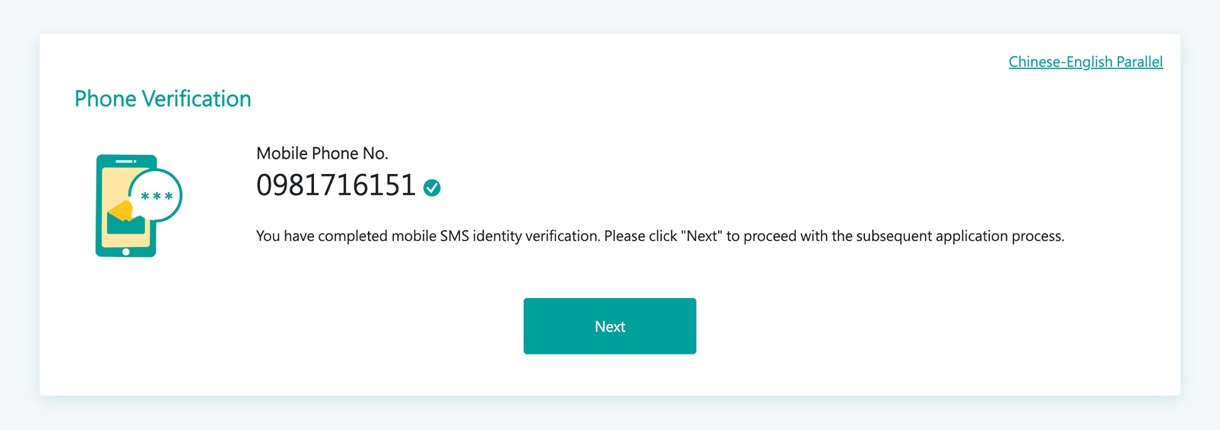
Task: Click the phone number 0981716151
Action: point(336,186)
